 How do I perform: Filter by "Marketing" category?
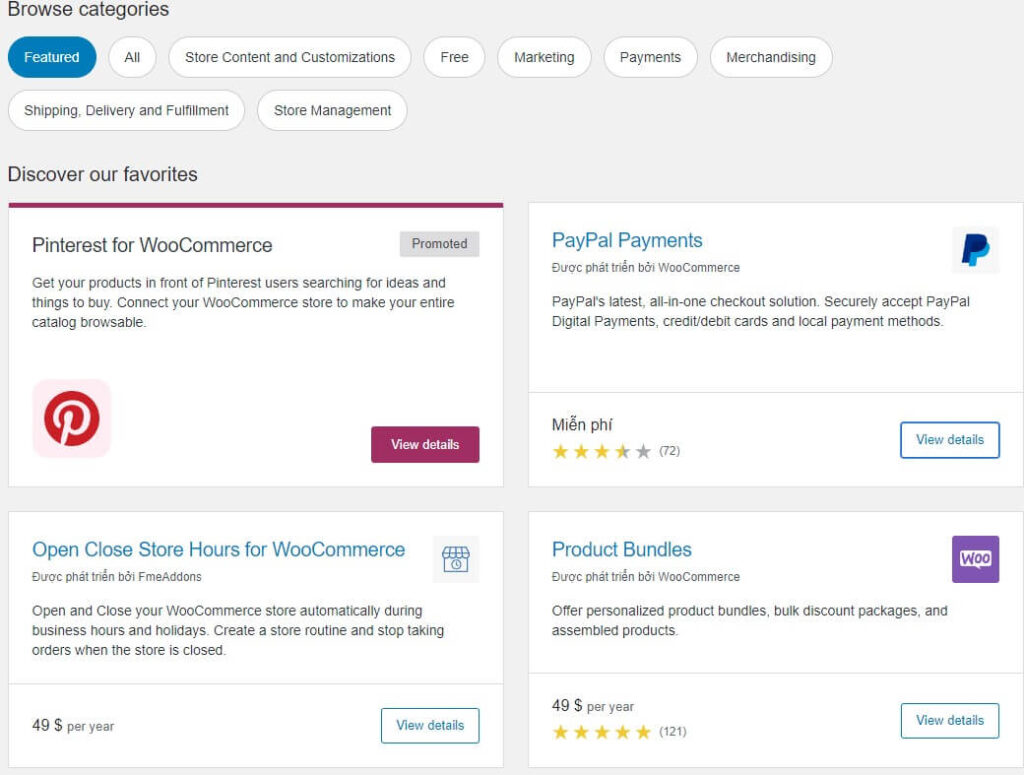(544, 57)
